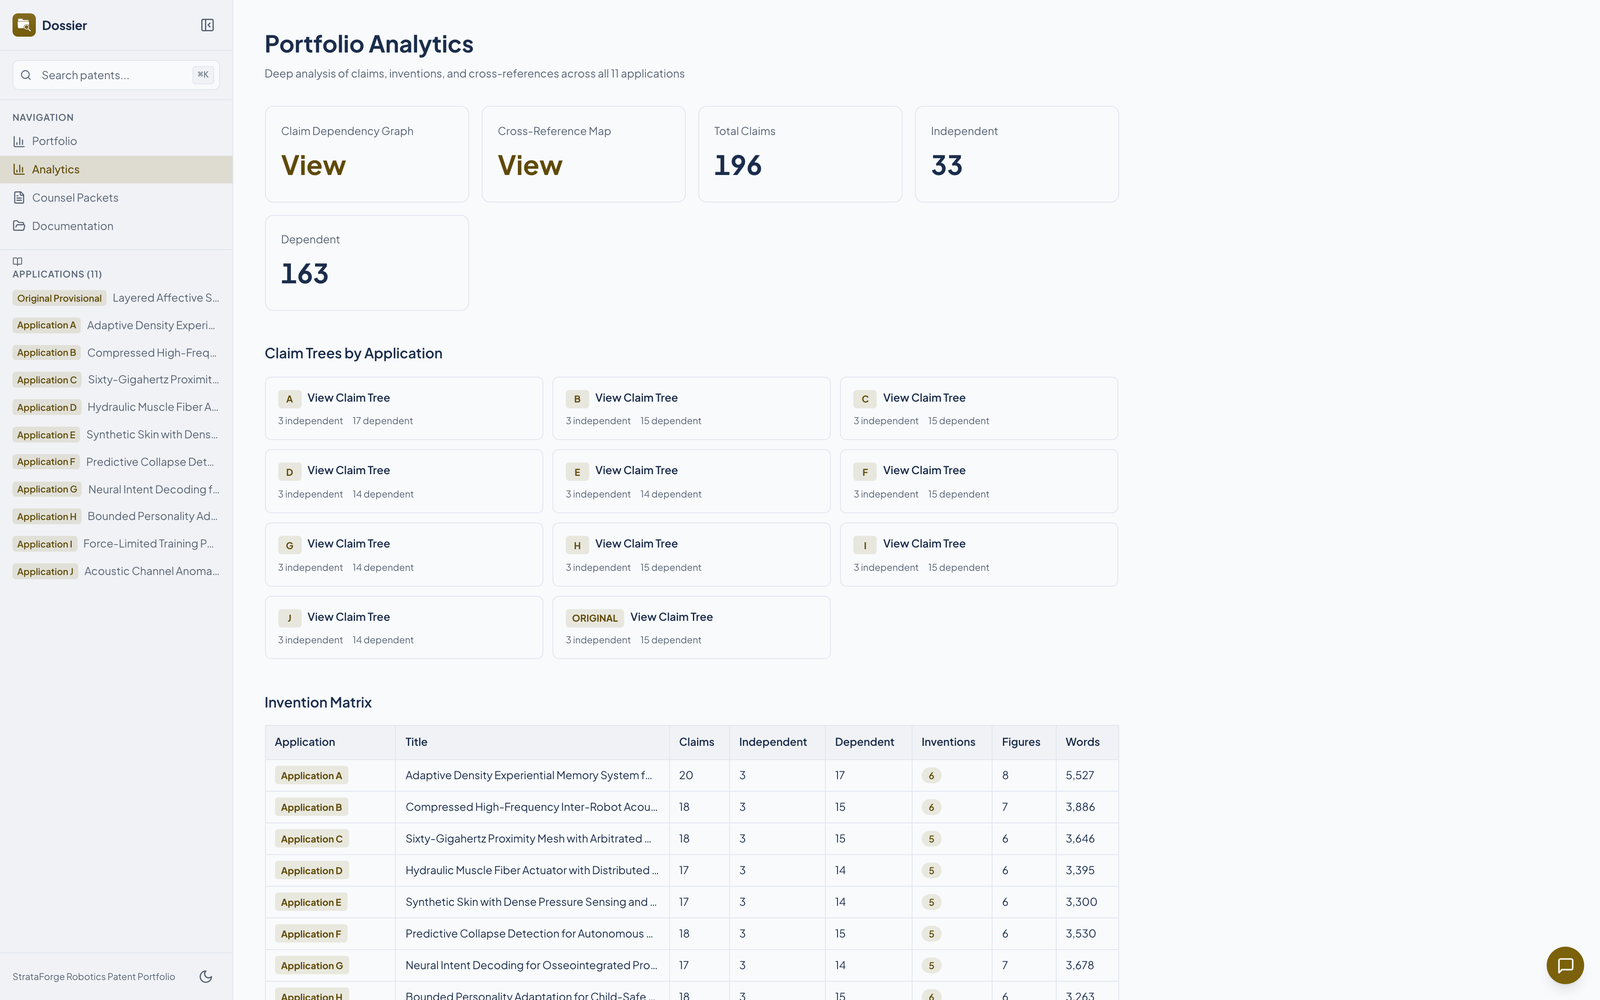
Task: Click the Application B badge in matrix
Action: (311, 807)
